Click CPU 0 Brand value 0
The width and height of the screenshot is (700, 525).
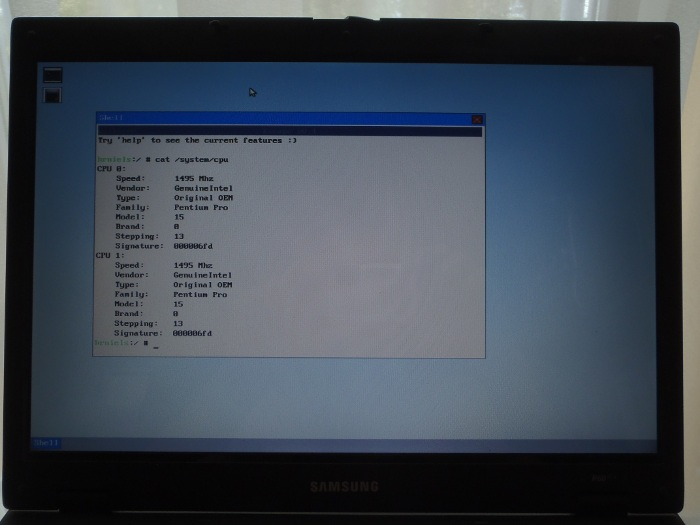[x=176, y=227]
